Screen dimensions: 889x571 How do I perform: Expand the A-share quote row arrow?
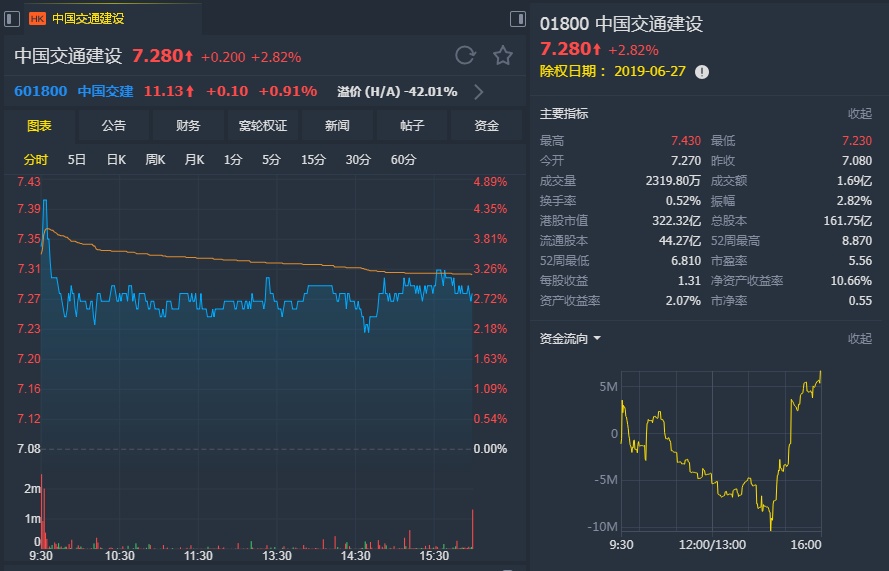pos(479,92)
